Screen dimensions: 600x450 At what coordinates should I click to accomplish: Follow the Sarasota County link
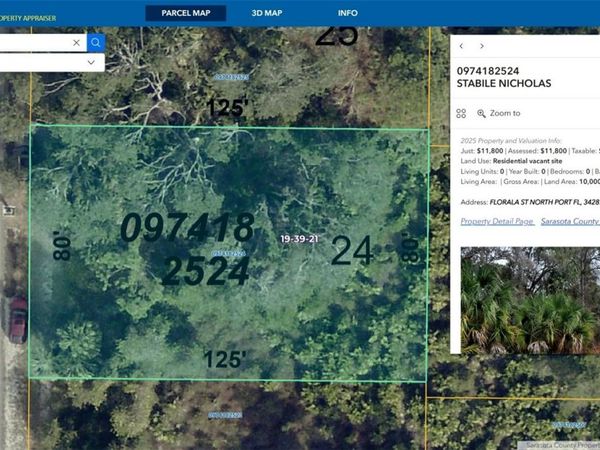pos(570,221)
